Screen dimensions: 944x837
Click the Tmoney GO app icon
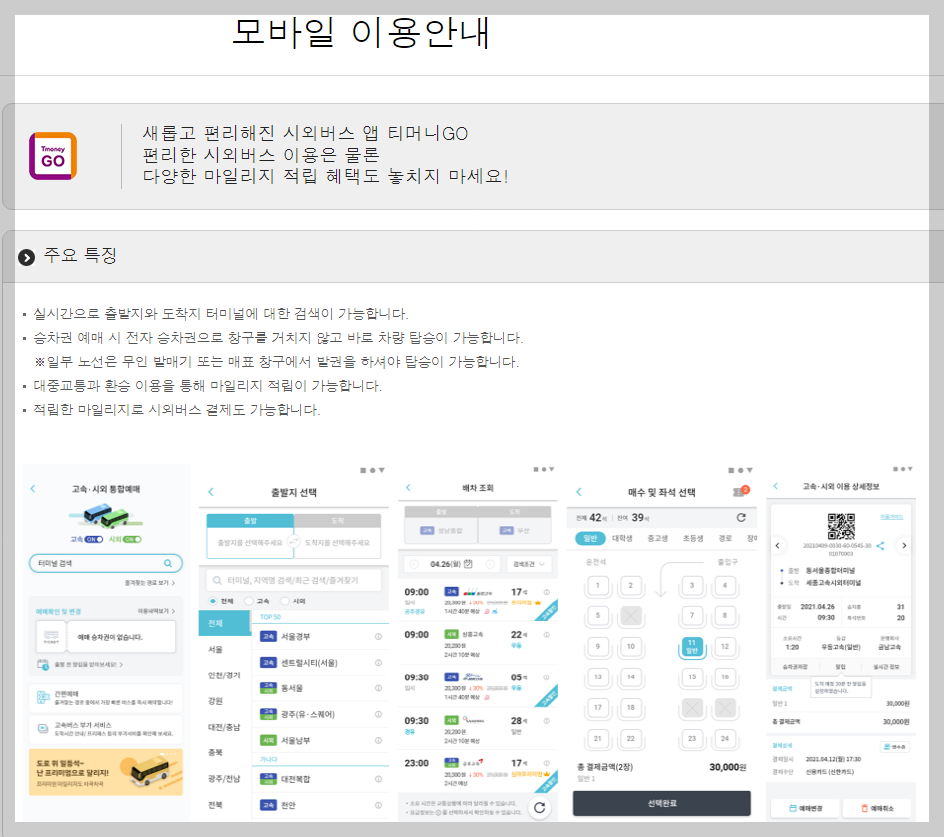[x=53, y=156]
